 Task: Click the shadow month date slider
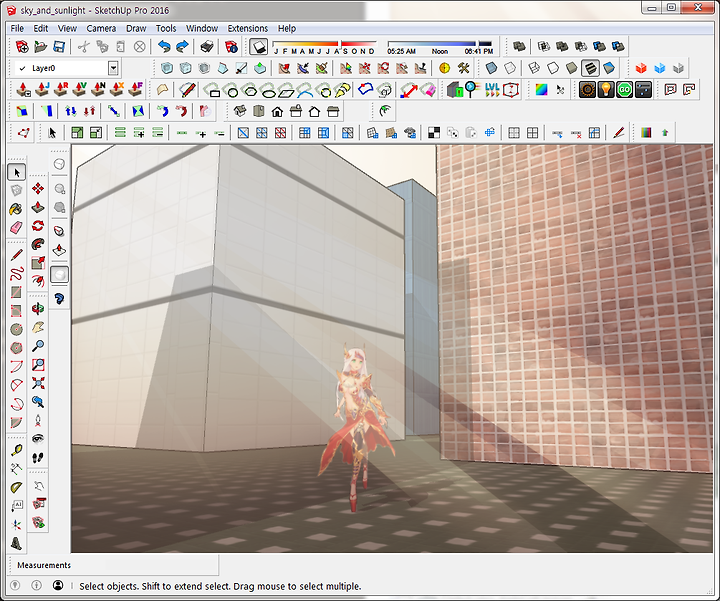pos(324,46)
